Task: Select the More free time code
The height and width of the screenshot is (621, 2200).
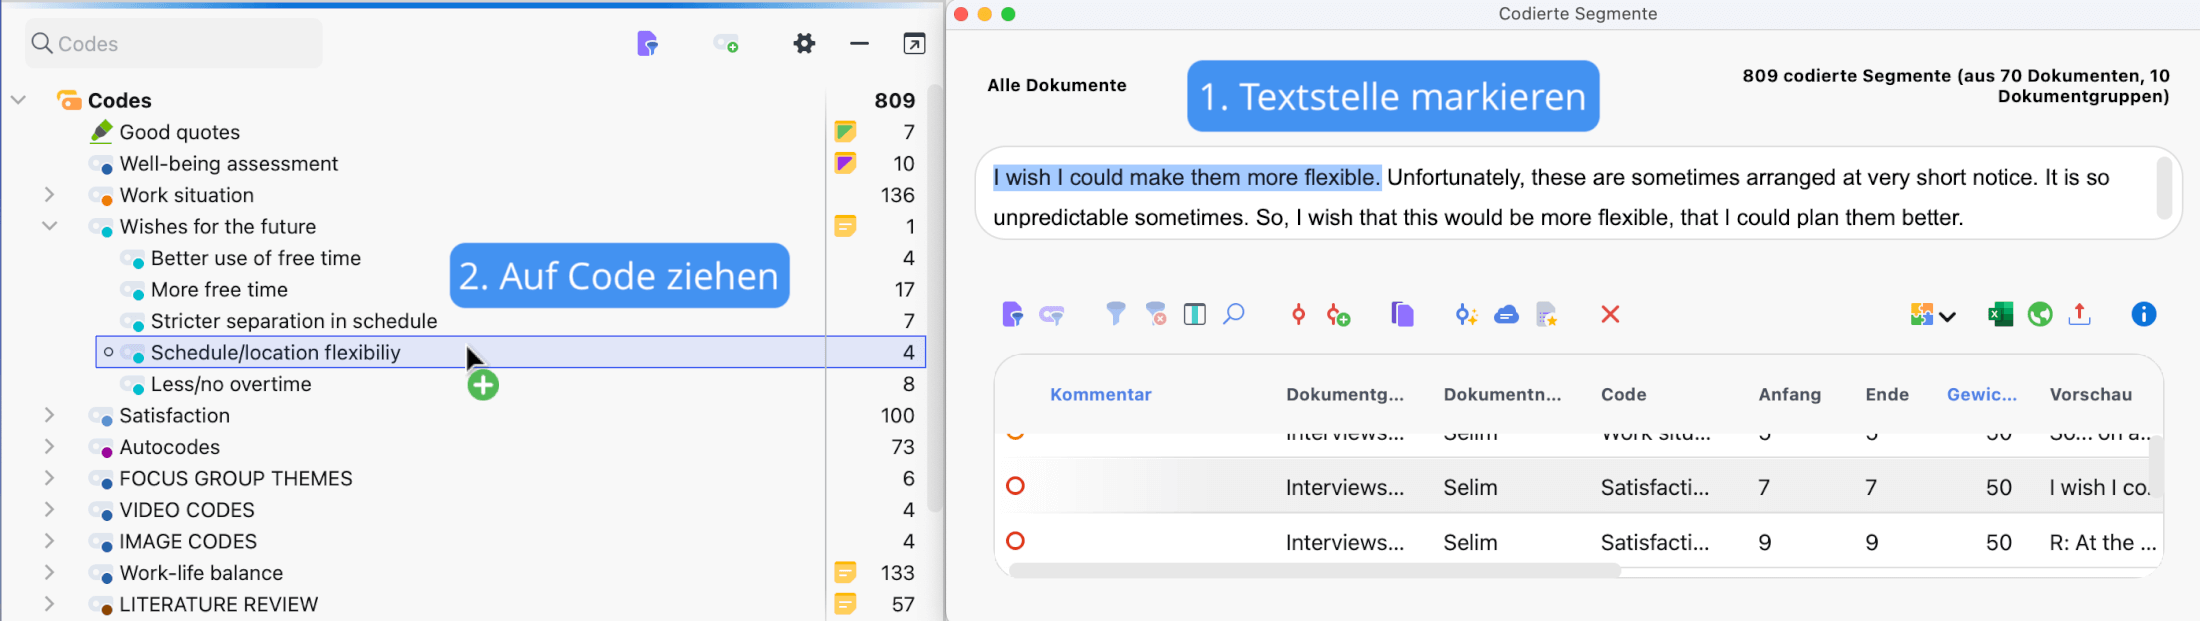Action: click(x=219, y=290)
